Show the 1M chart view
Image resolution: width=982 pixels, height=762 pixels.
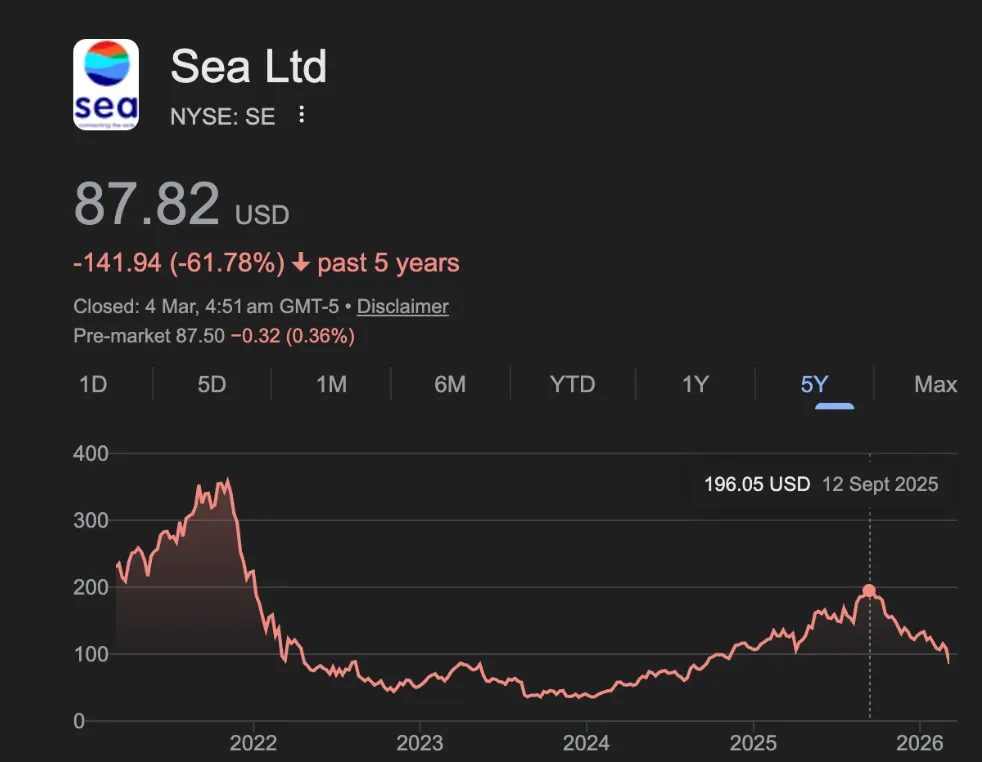331,385
